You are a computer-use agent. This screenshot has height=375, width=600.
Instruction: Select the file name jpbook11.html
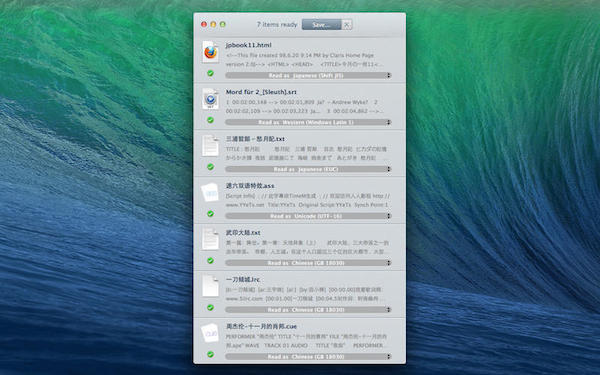pos(249,45)
